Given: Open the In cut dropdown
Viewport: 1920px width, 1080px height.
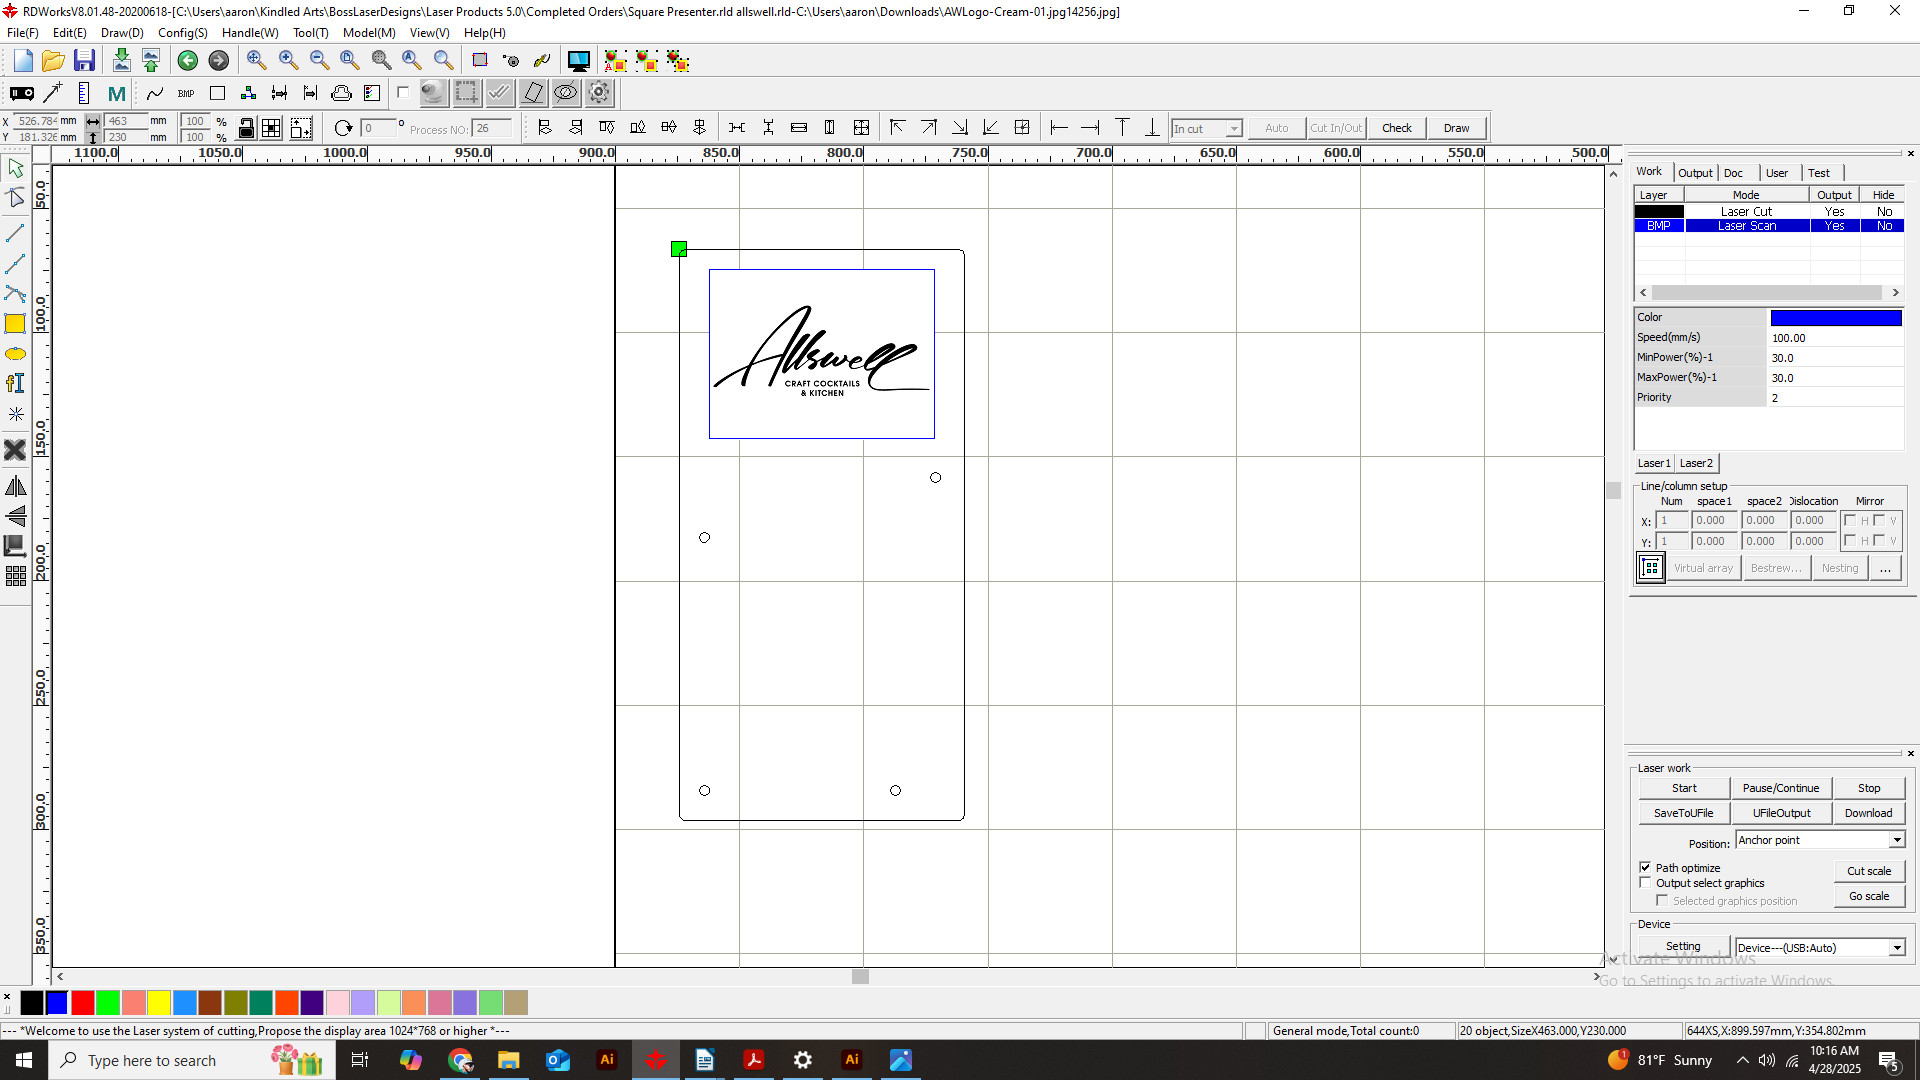Looking at the screenshot, I should tap(1234, 129).
